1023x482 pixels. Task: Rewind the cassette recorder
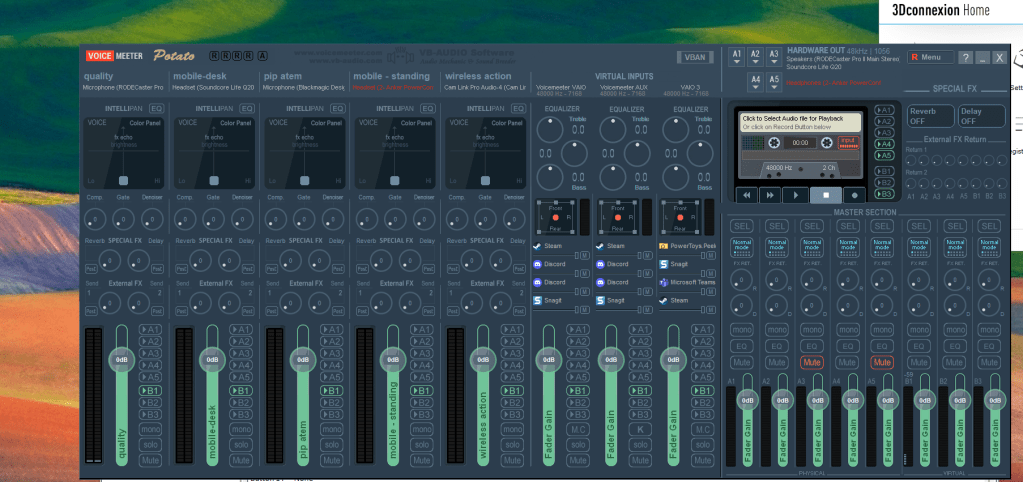(x=746, y=194)
